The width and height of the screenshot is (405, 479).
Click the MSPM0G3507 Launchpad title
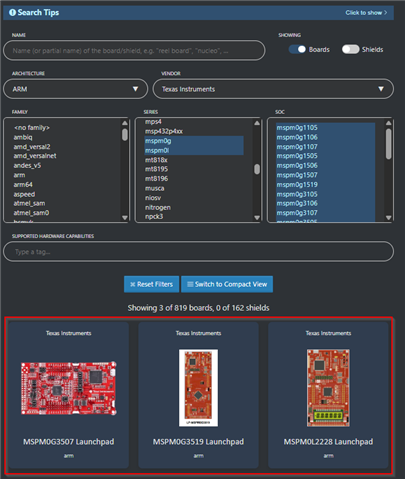(x=69, y=442)
